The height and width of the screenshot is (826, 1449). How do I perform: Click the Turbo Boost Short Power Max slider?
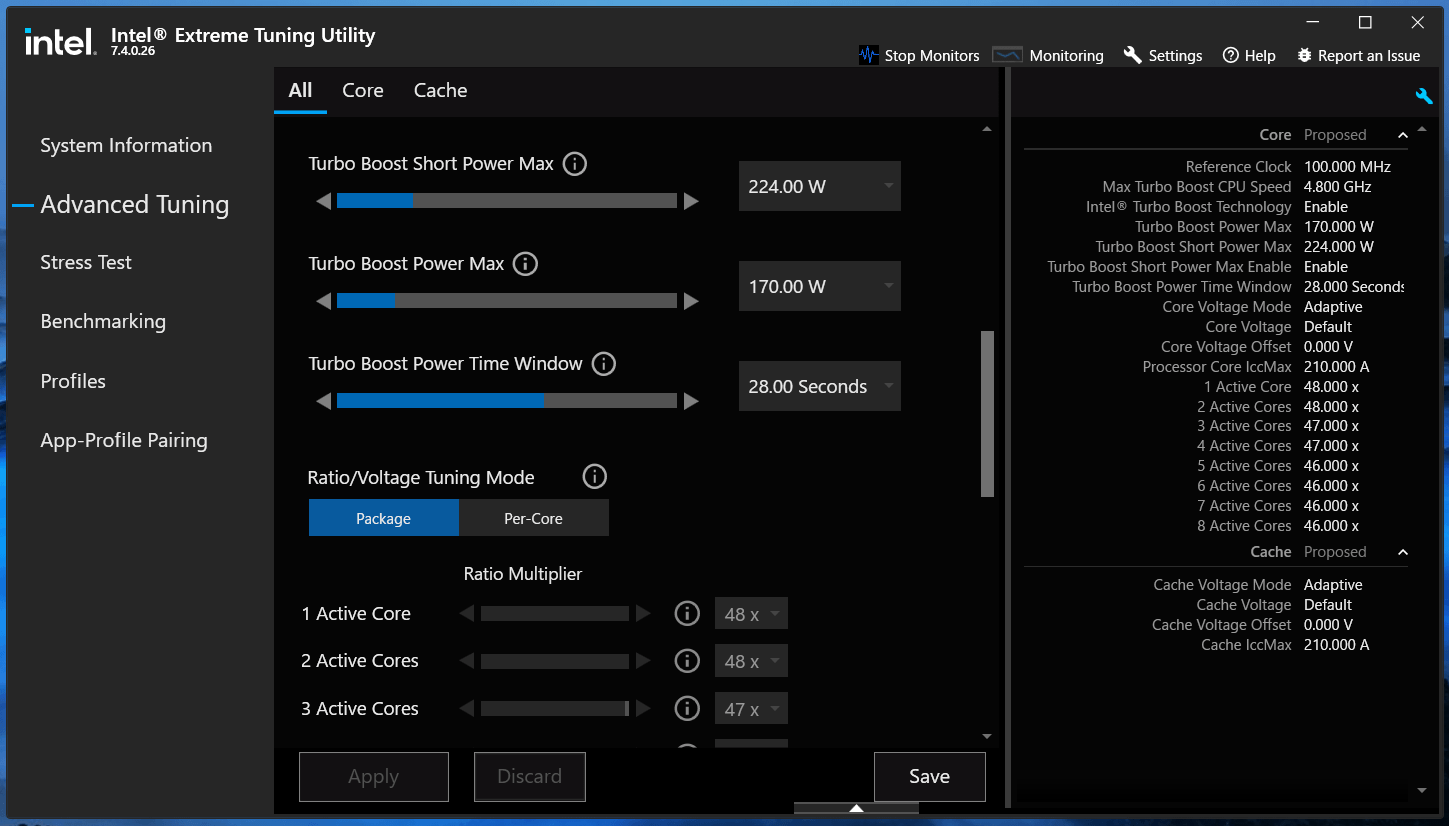point(507,201)
